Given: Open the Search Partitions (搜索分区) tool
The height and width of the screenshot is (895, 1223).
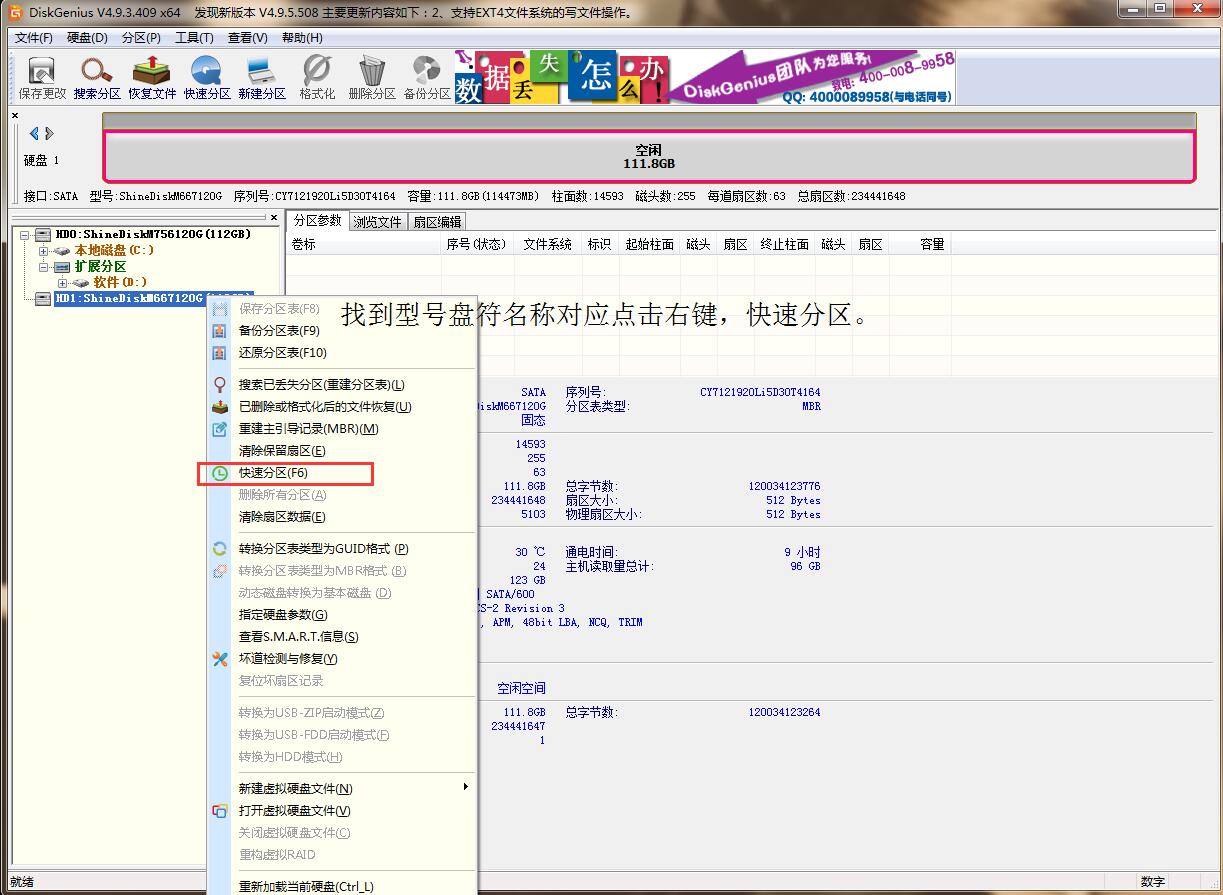Looking at the screenshot, I should point(97,77).
